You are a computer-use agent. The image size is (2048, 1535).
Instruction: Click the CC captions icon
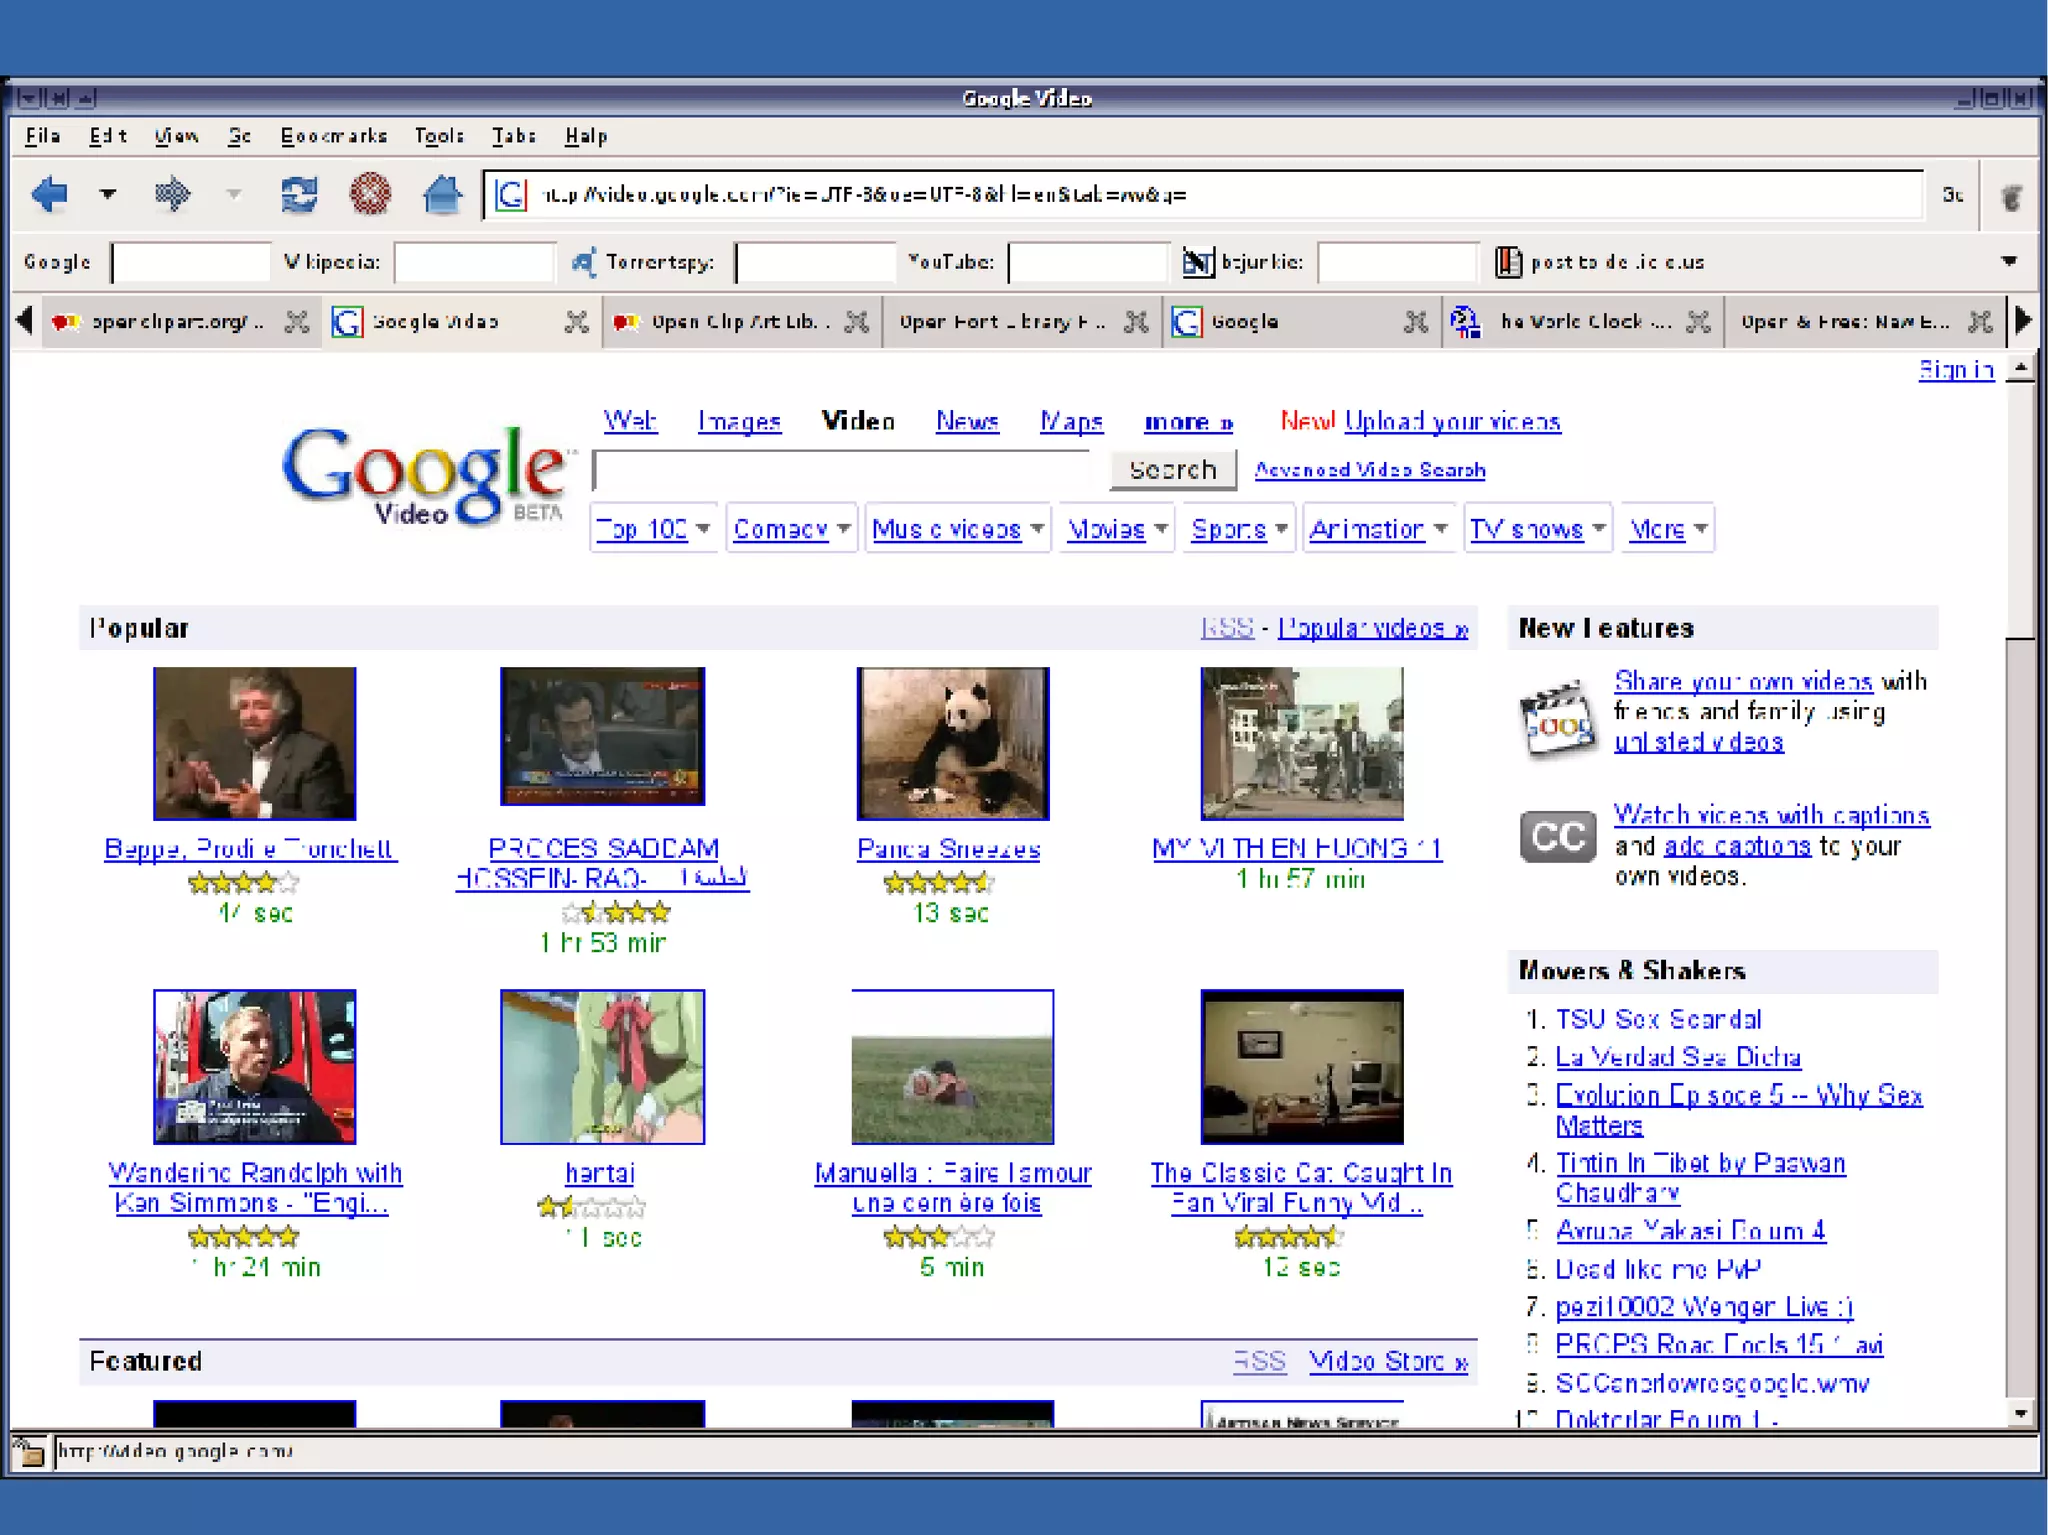point(1557,837)
